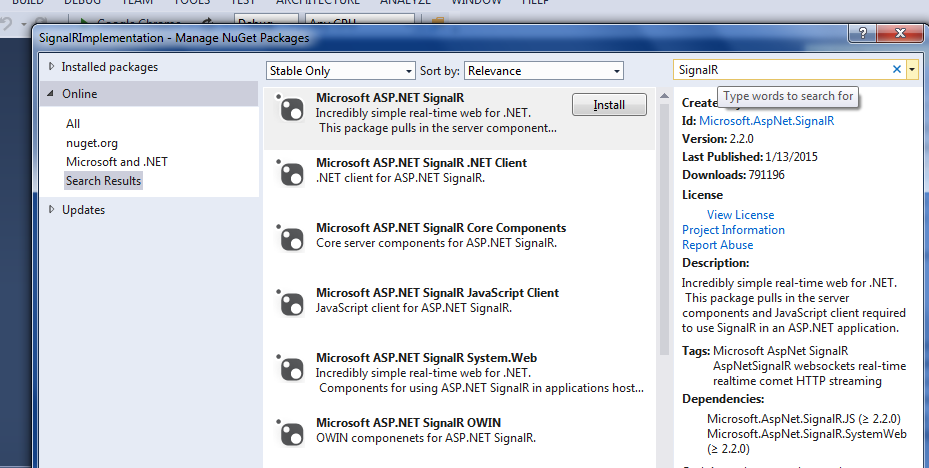Expand the Updates section
Viewport: 929px width, 468px height.
coord(52,210)
